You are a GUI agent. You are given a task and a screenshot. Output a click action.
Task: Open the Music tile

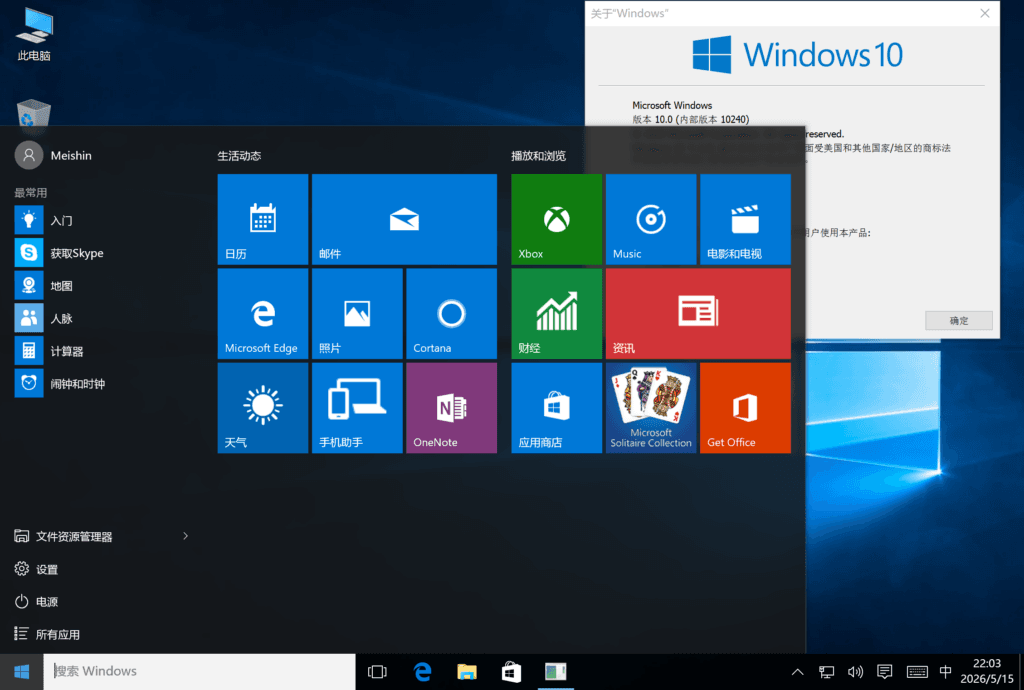pos(651,219)
